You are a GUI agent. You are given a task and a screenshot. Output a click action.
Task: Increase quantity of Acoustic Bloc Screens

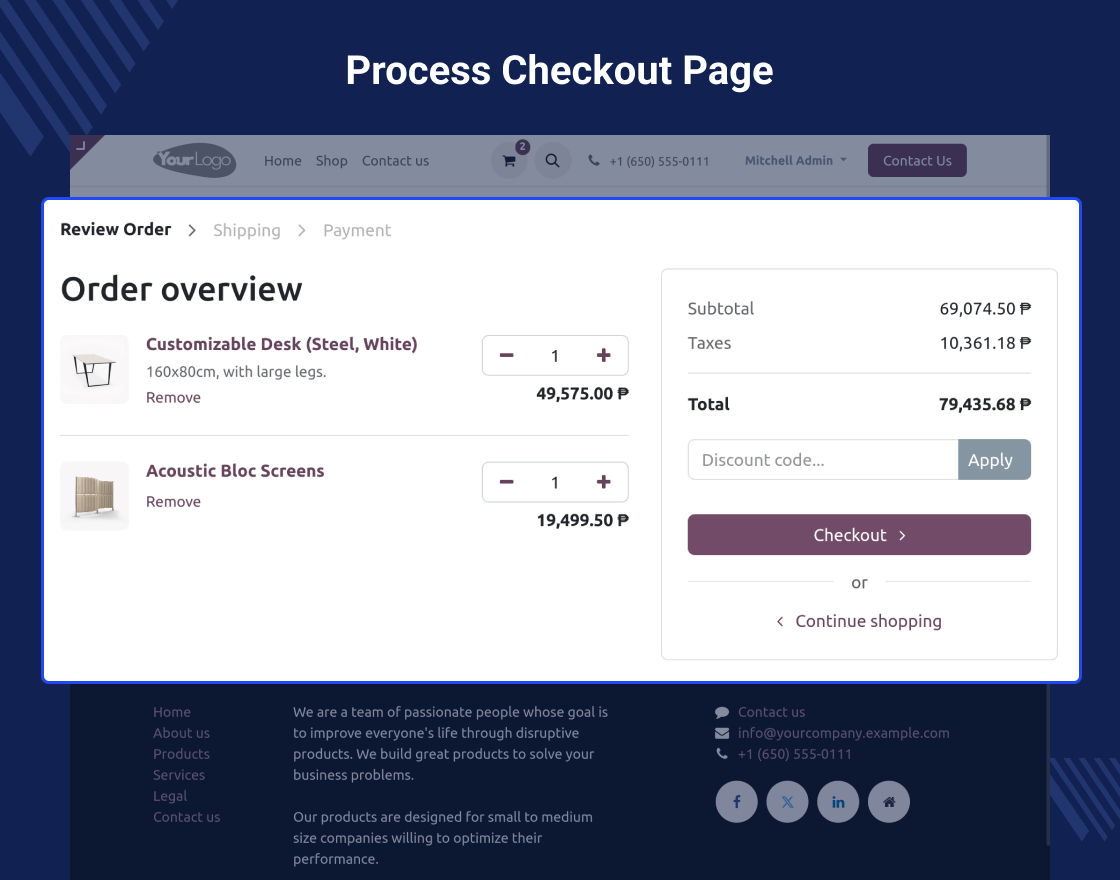(604, 482)
